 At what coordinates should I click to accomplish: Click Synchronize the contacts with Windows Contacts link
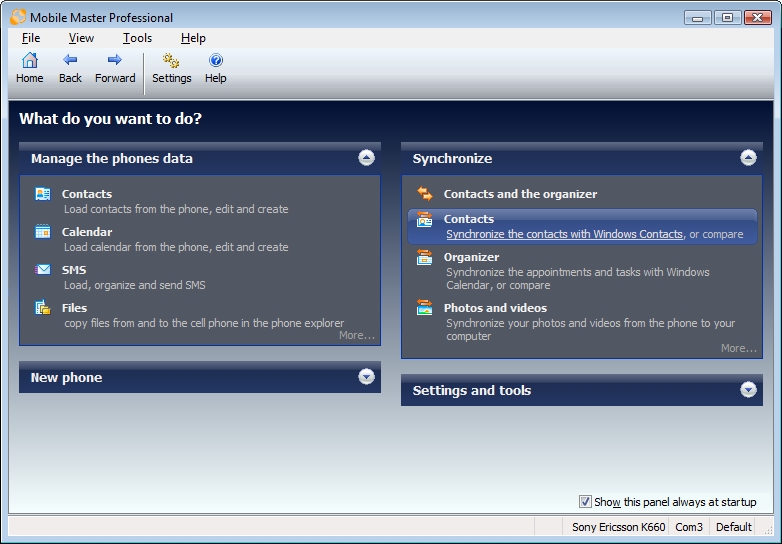pyautogui.click(x=564, y=234)
